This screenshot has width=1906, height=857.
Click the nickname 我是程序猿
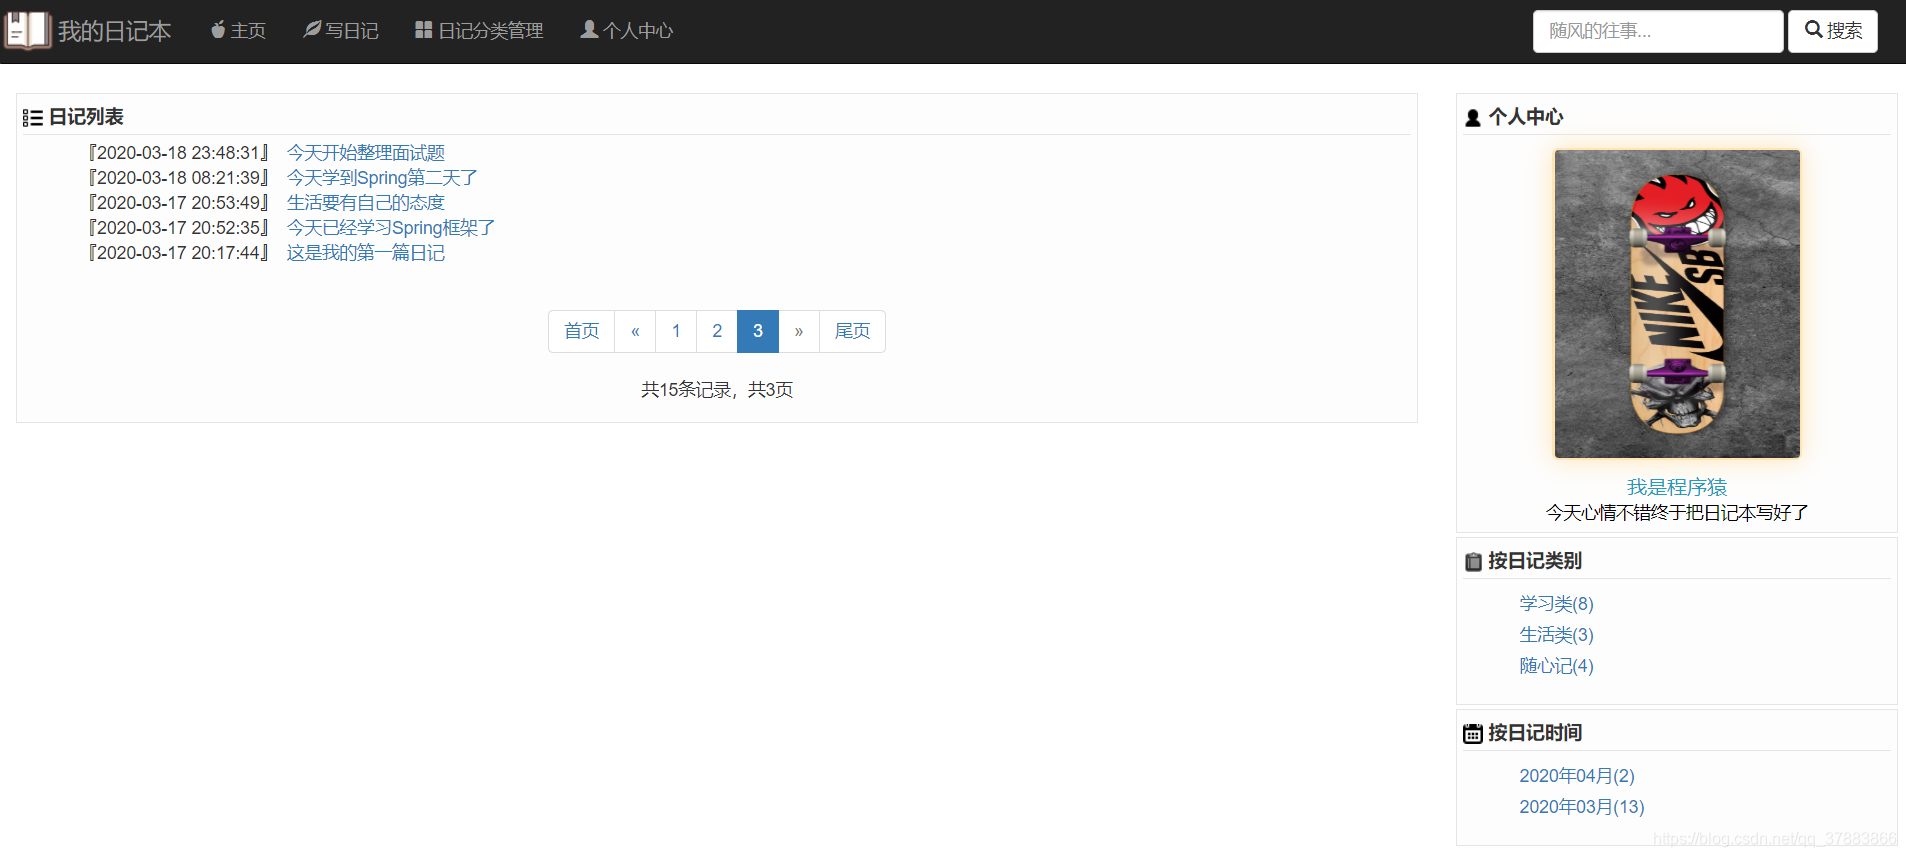[x=1677, y=487]
